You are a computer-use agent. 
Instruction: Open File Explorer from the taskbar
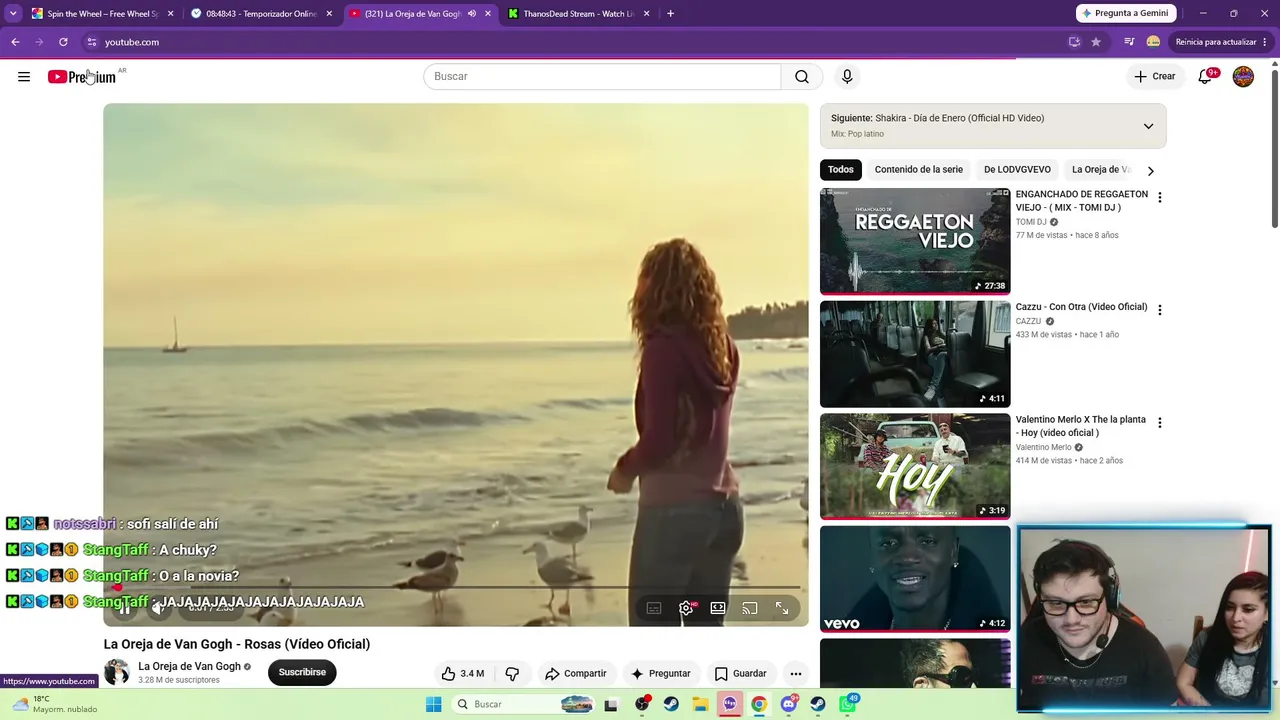pos(700,704)
